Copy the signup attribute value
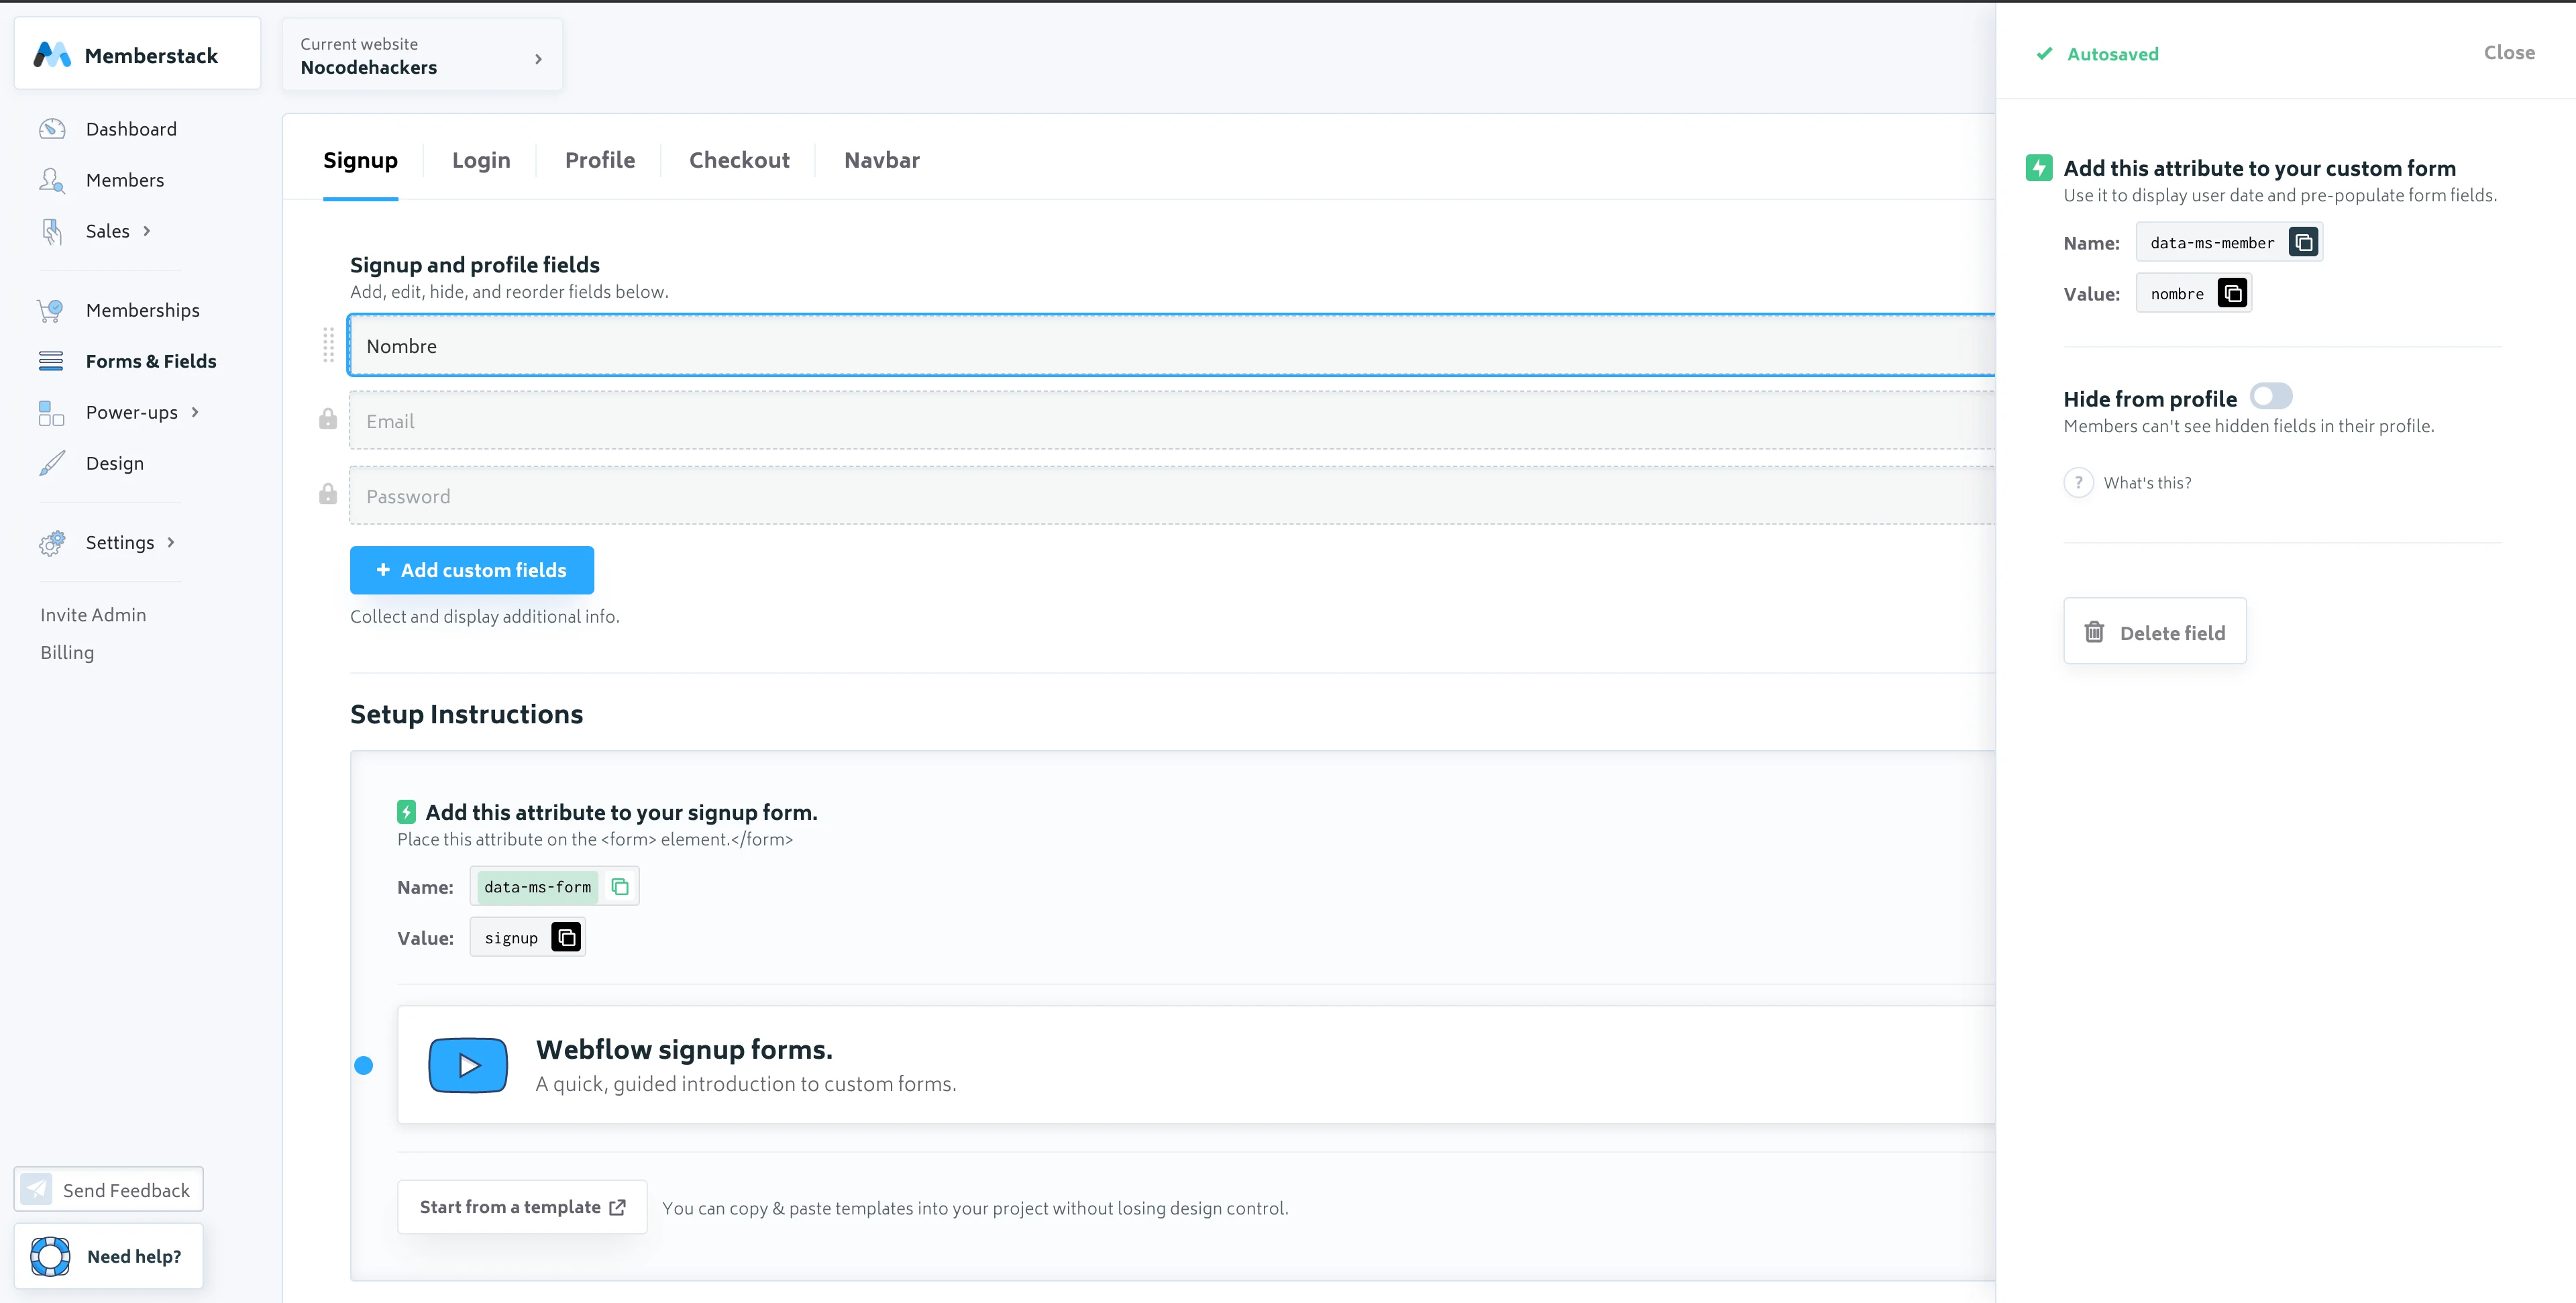The width and height of the screenshot is (2576, 1303). point(566,937)
